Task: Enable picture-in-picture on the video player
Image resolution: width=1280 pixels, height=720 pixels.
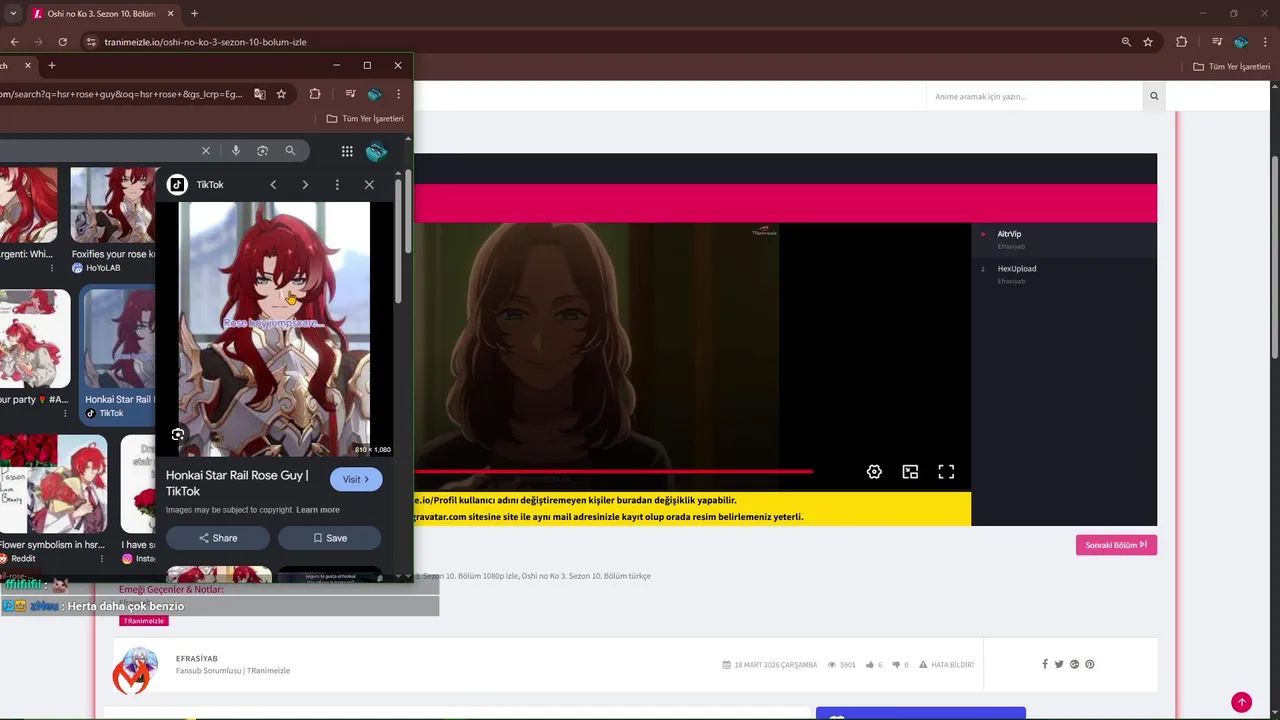Action: (x=910, y=472)
